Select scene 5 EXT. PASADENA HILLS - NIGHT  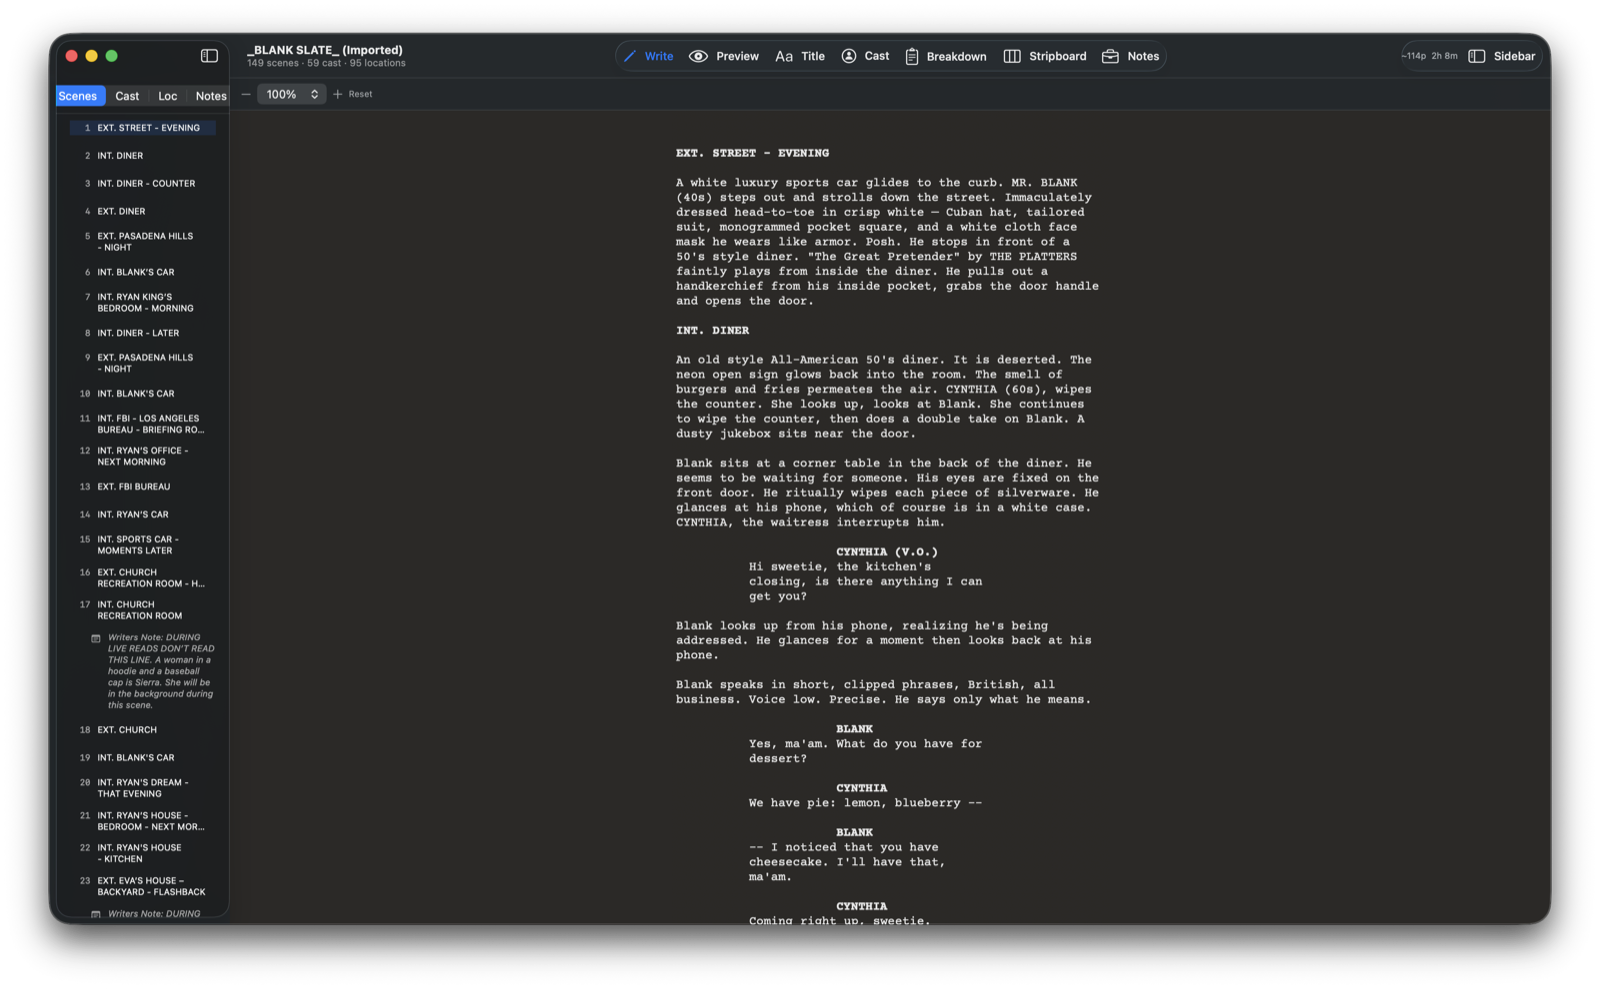pos(143,242)
